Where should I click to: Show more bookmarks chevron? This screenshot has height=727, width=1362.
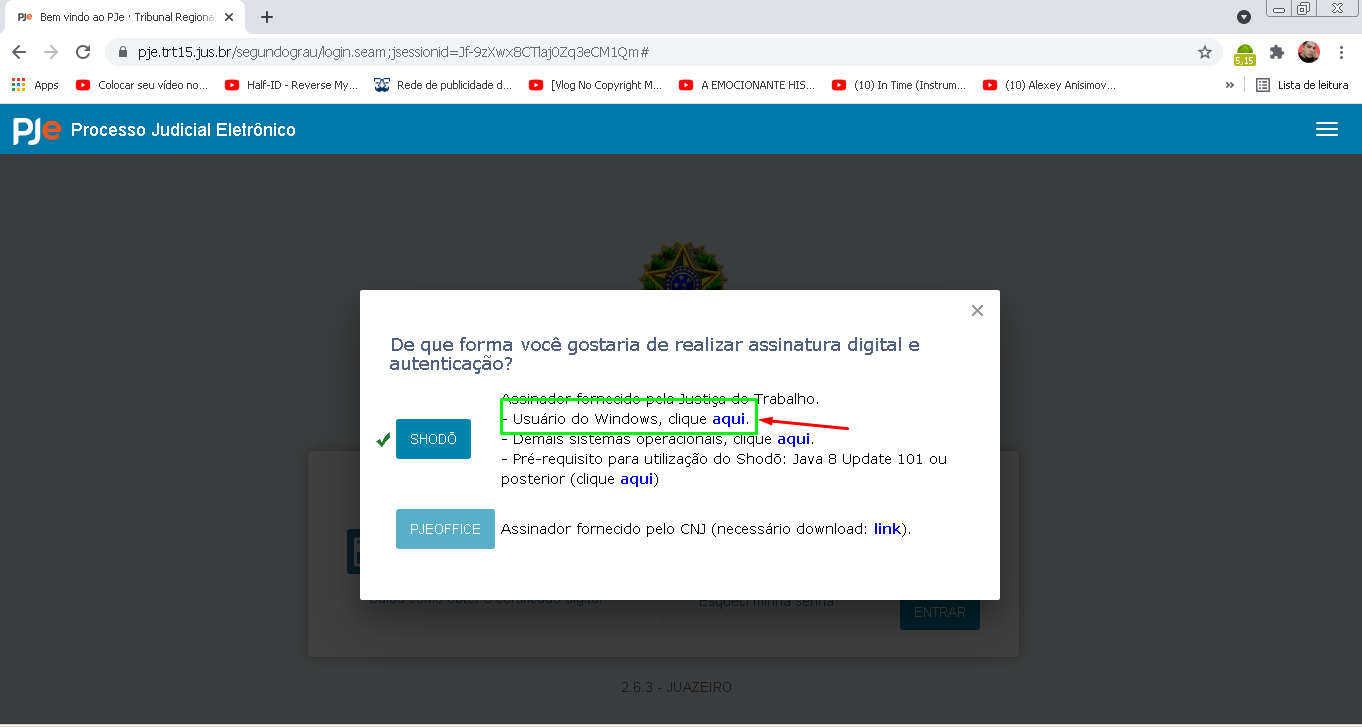coord(1229,85)
